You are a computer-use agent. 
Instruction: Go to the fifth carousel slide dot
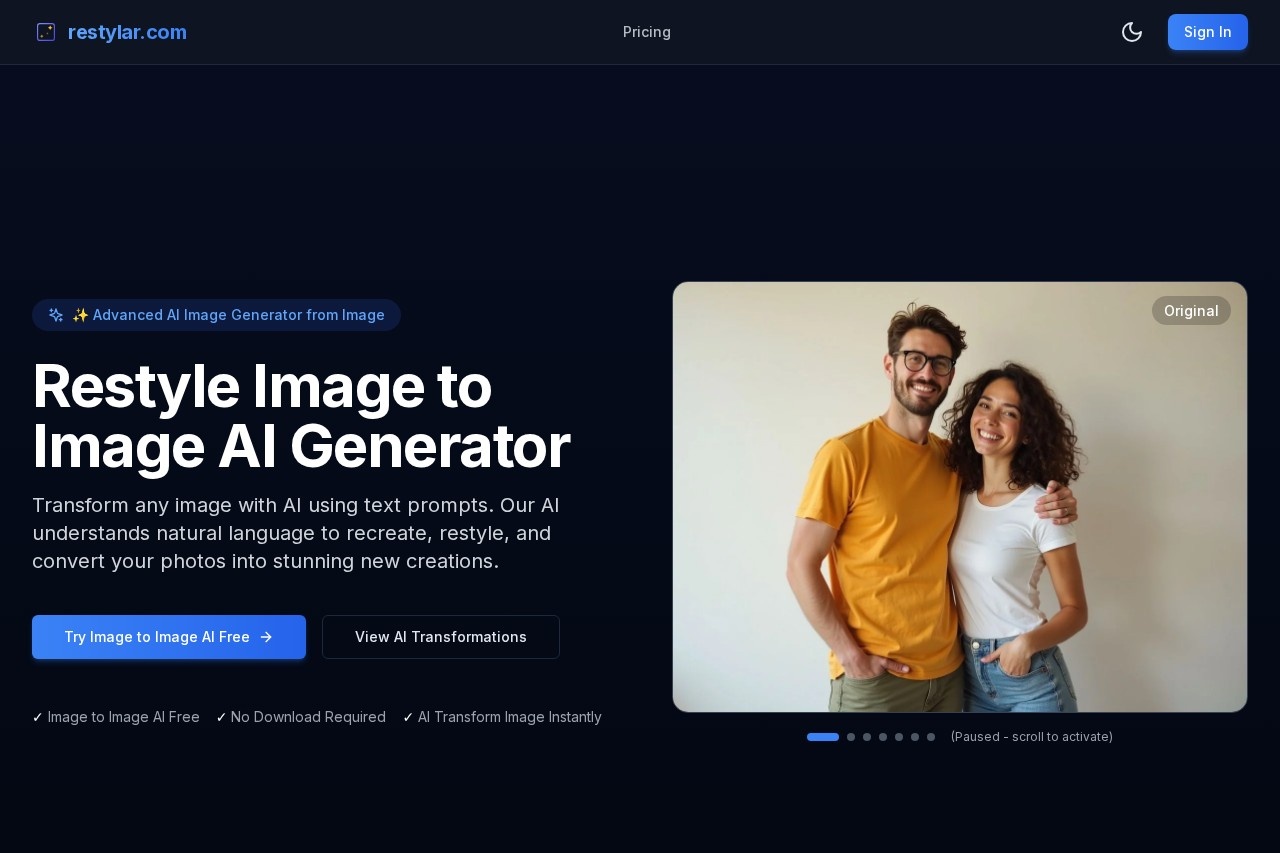(x=899, y=737)
